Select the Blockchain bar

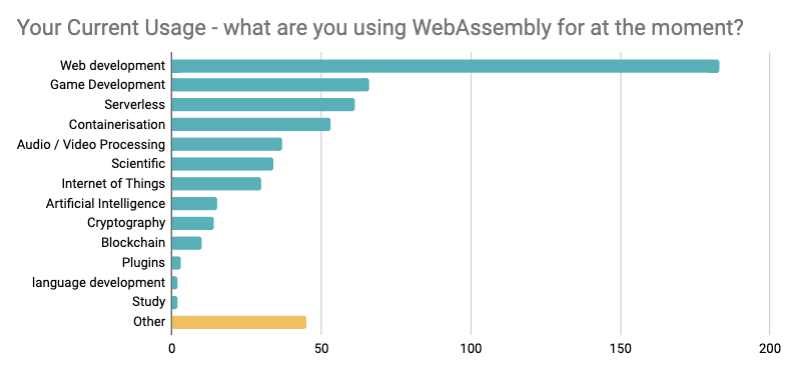coord(186,243)
